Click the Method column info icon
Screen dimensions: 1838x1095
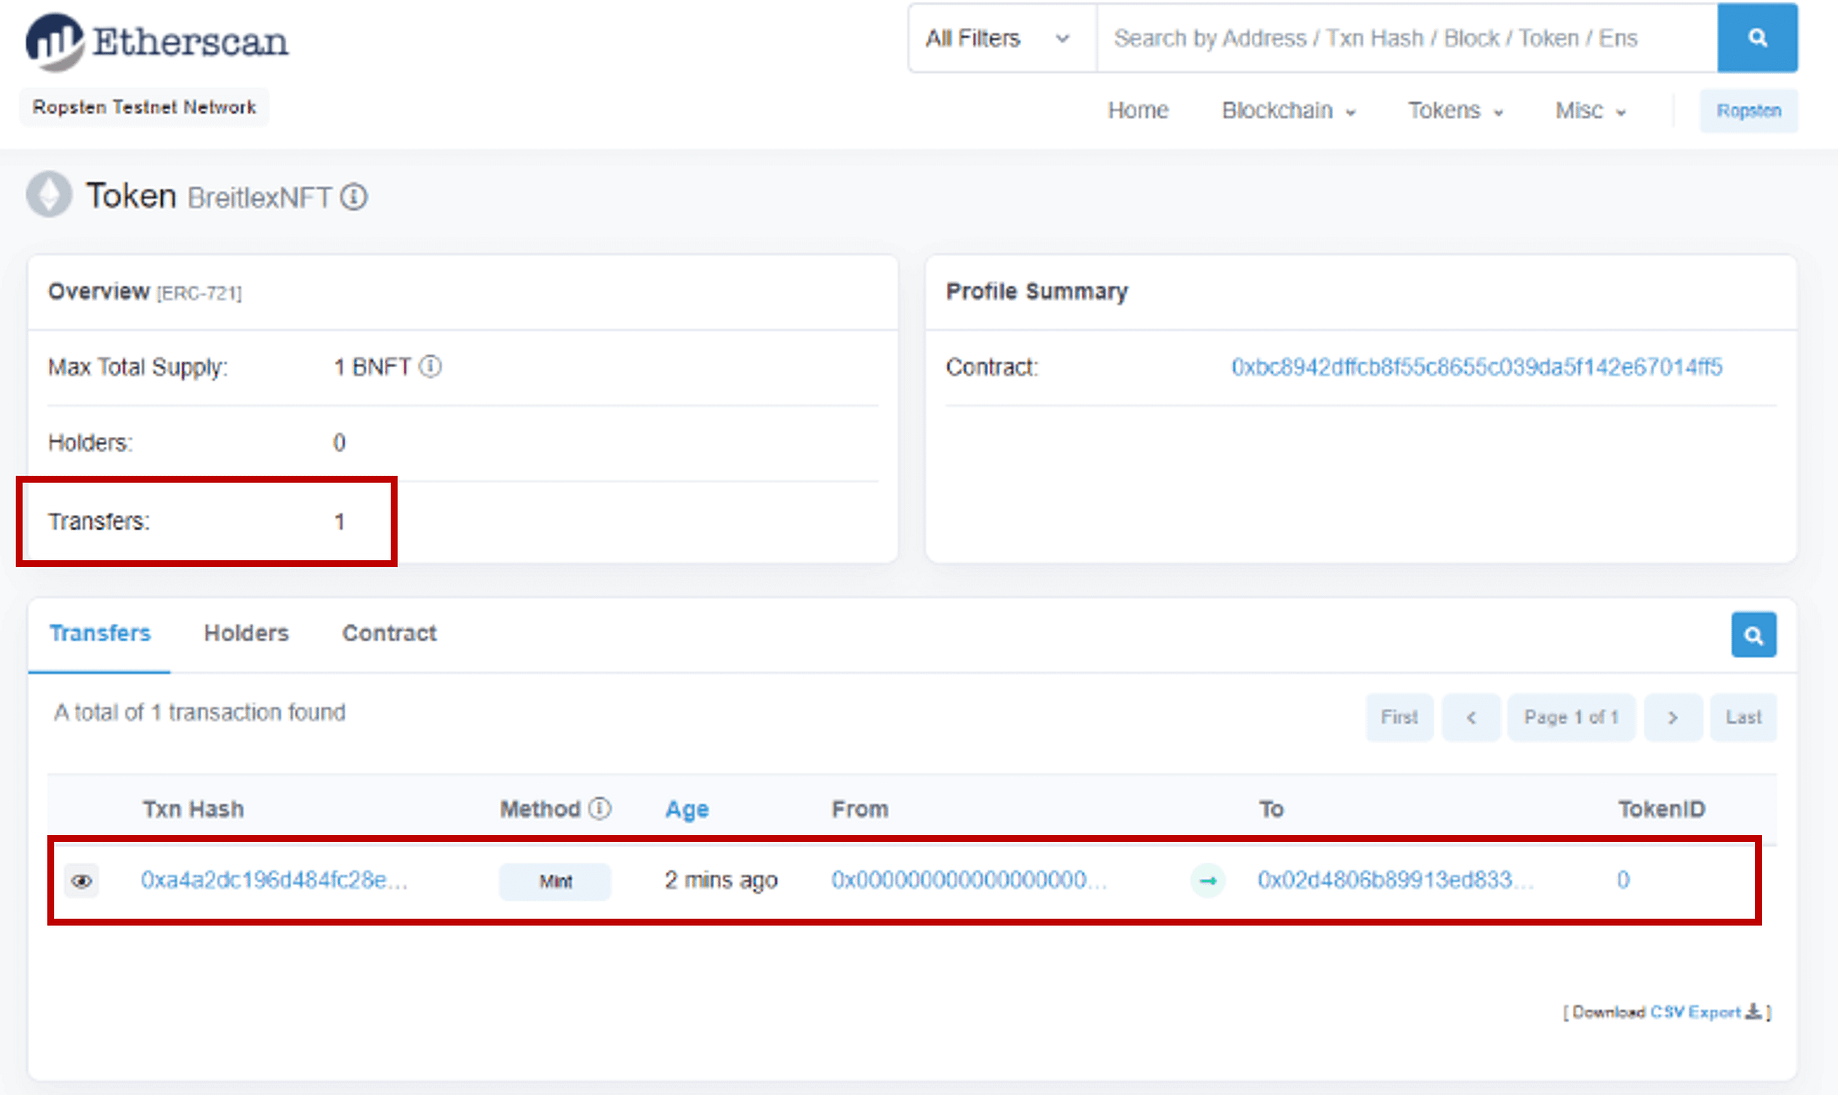(x=600, y=808)
